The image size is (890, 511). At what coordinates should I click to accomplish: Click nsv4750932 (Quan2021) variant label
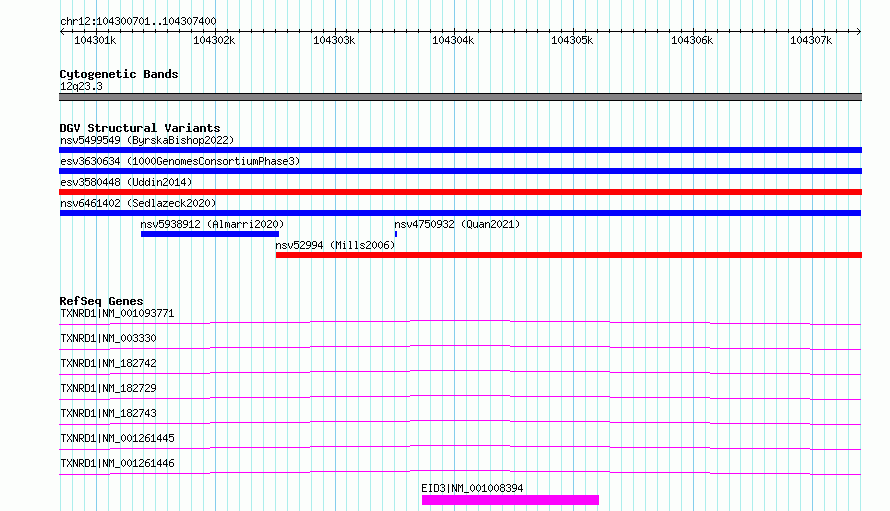(x=457, y=224)
